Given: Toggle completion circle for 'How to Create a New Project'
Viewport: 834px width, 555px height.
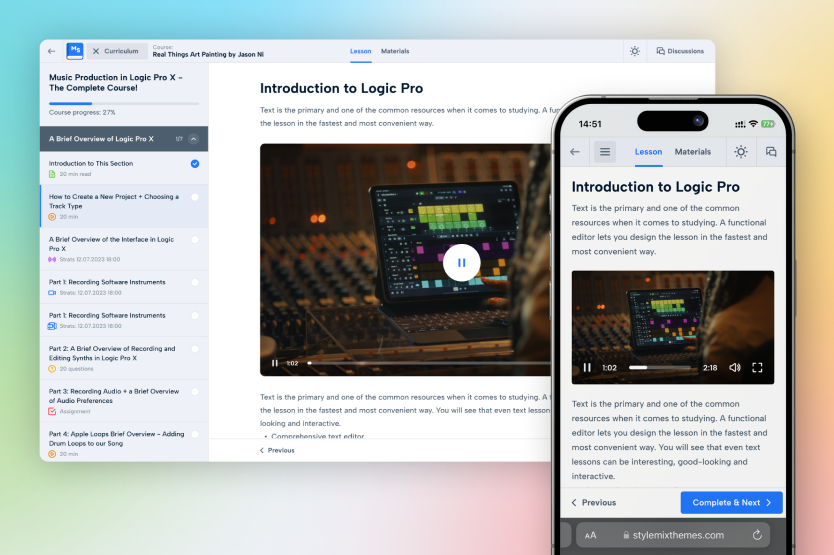Looking at the screenshot, I should coord(194,198).
